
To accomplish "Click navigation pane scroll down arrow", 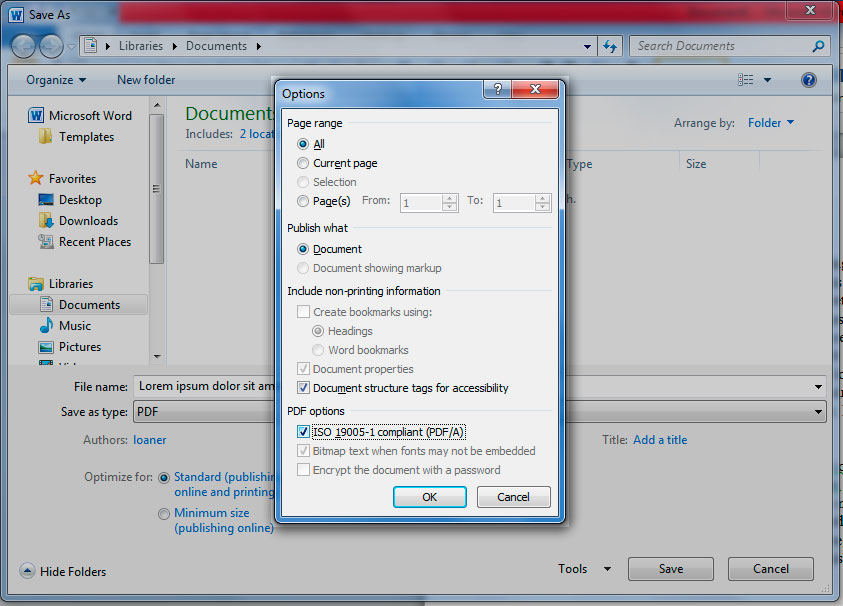I will tap(156, 356).
